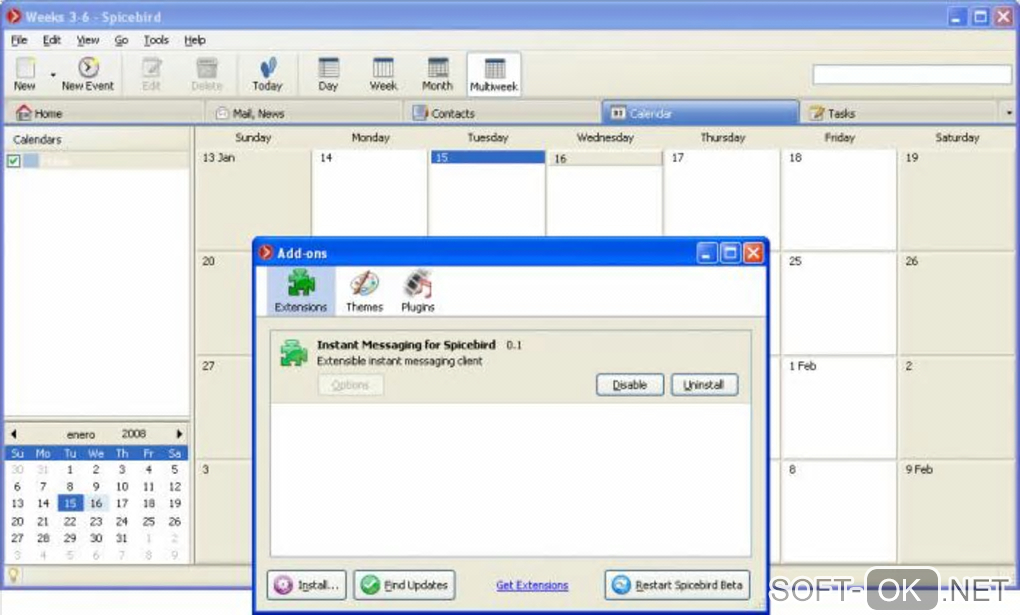Click the month name enero
Screen dimensions: 1020x615
(81, 434)
